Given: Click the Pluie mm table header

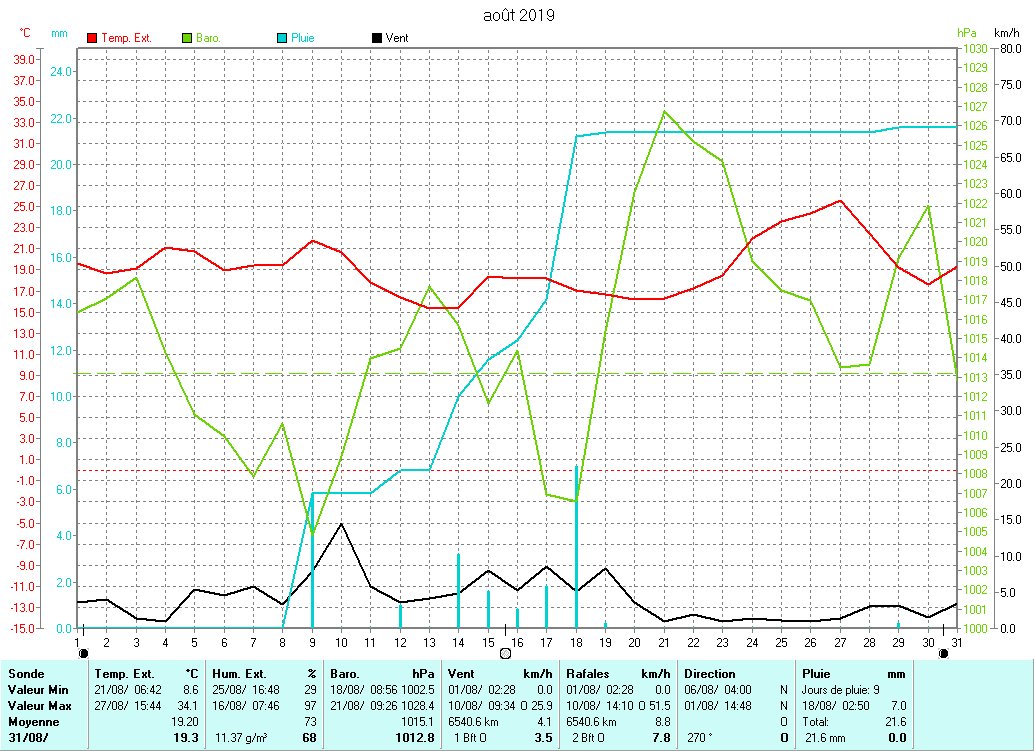Looking at the screenshot, I should 817,674.
